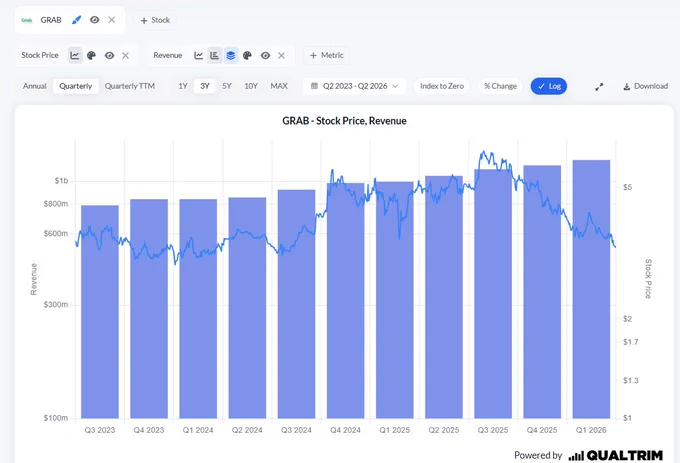This screenshot has width=680, height=463.
Task: Select bar chart type for Revenue
Action: pos(215,55)
